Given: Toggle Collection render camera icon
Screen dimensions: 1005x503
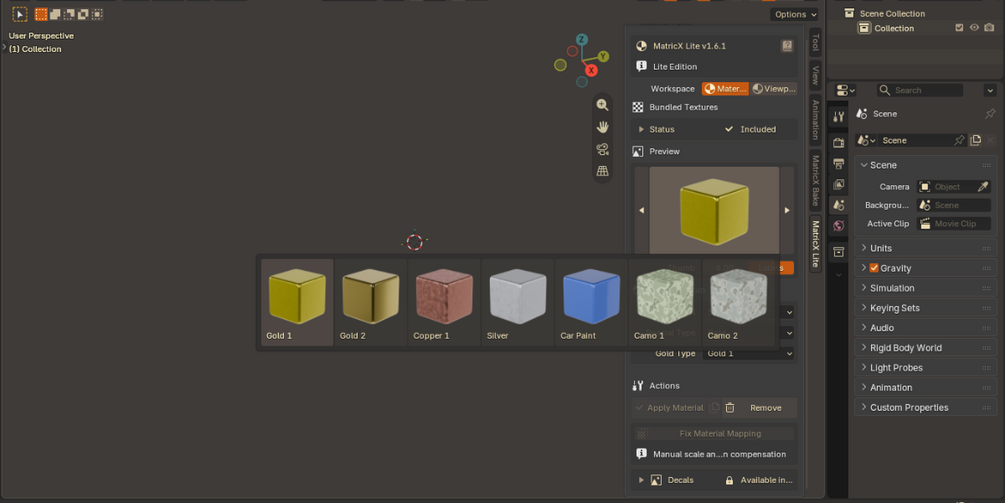Looking at the screenshot, I should pyautogui.click(x=989, y=28).
